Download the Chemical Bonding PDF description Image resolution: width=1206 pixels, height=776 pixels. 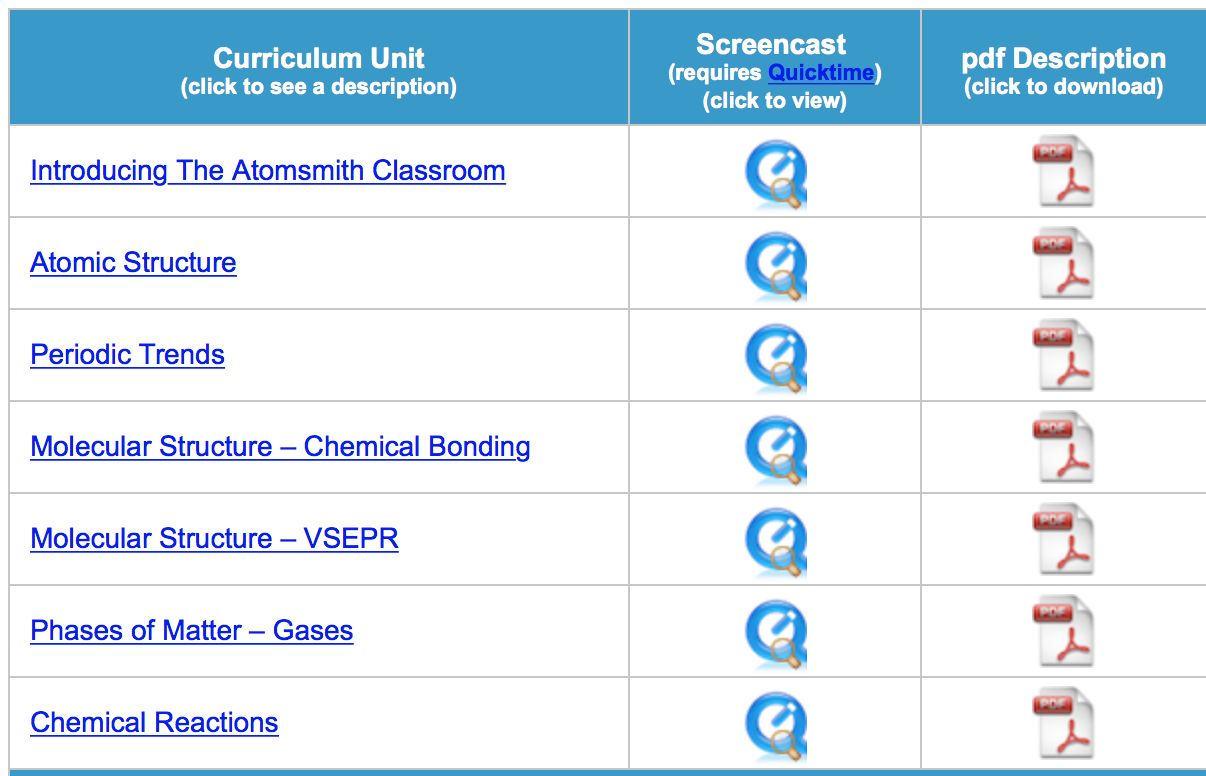tap(1063, 450)
